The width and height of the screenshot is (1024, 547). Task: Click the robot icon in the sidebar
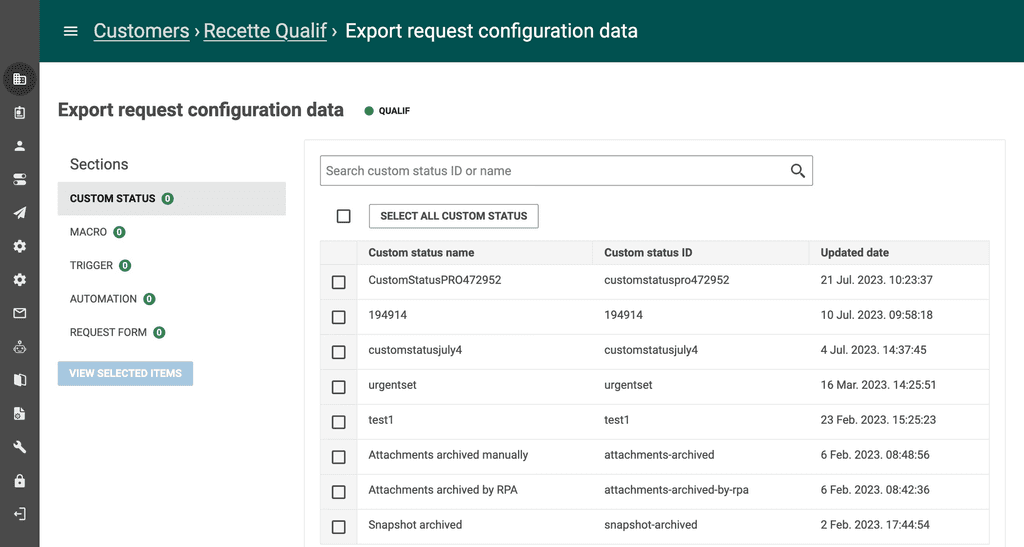19,347
